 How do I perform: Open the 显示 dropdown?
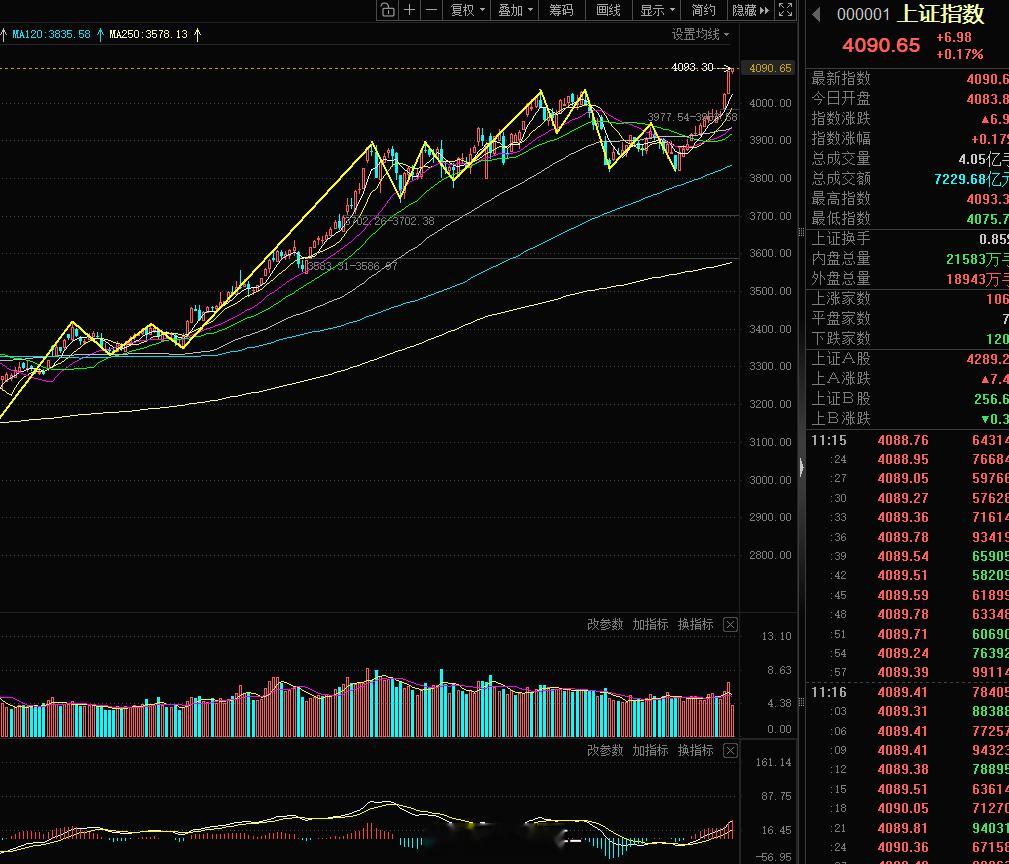coord(657,10)
